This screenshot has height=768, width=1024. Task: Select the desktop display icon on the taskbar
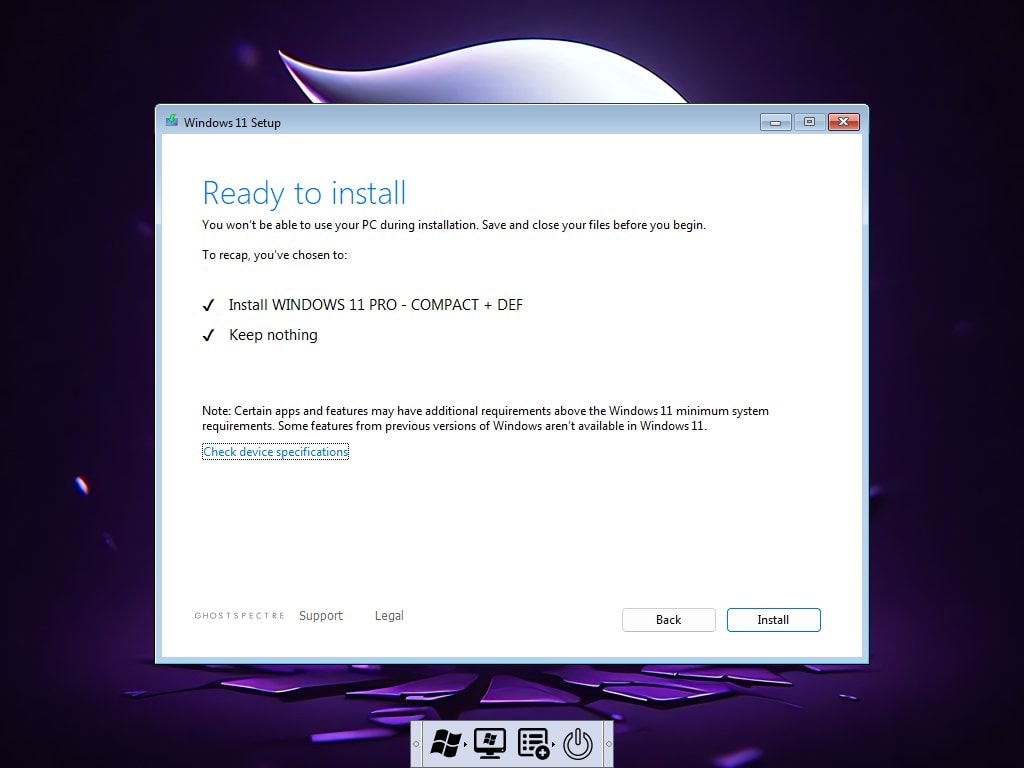[489, 743]
